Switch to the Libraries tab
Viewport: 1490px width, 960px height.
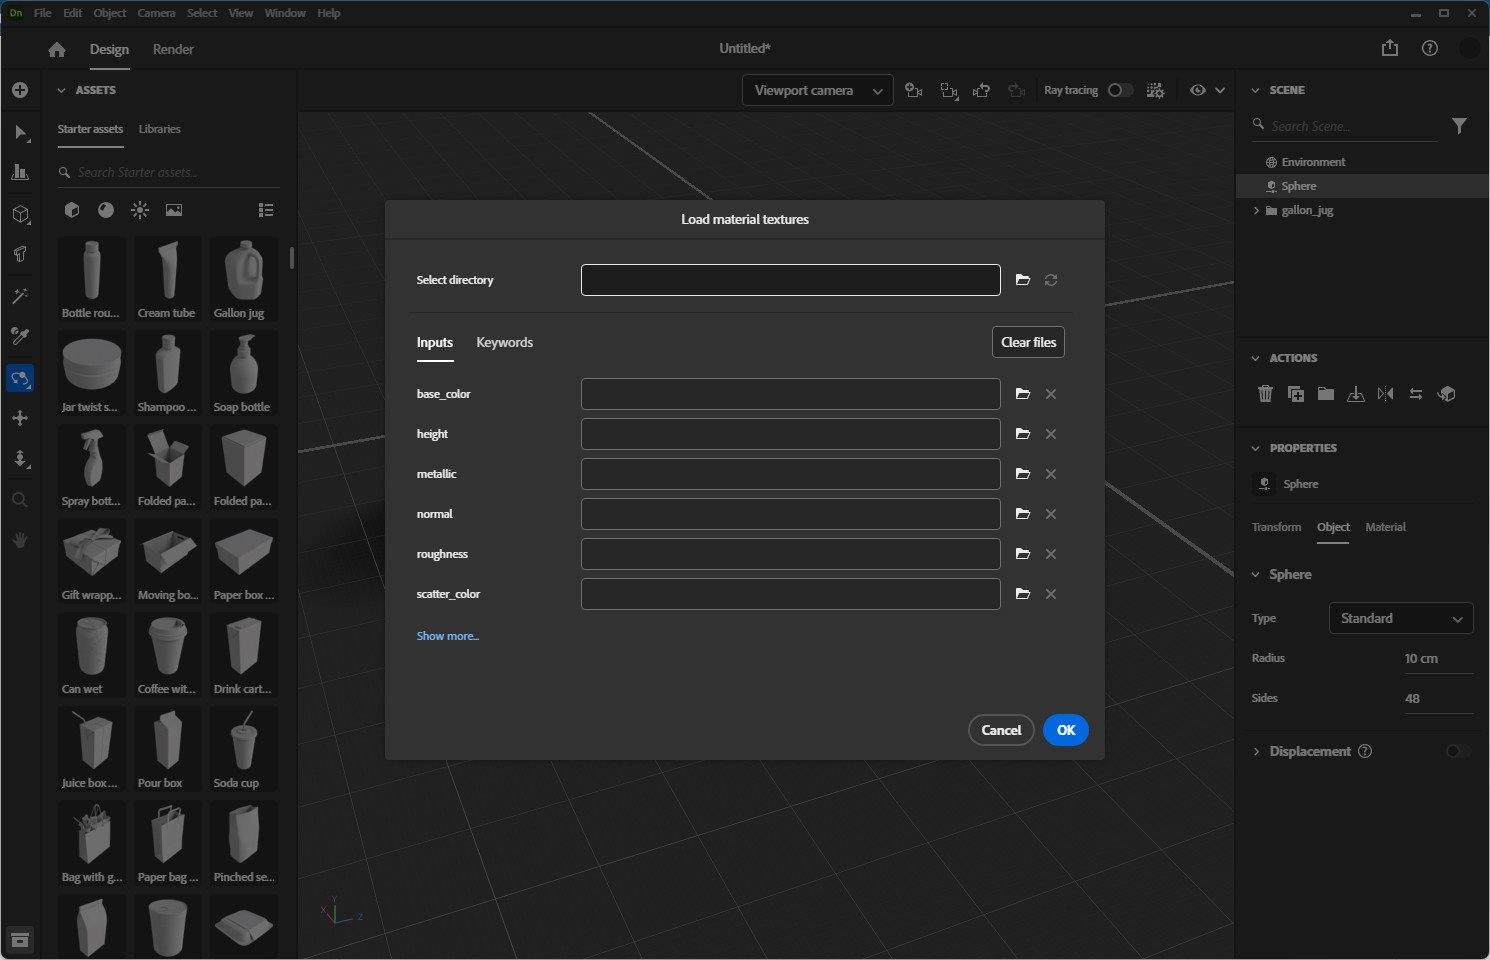pyautogui.click(x=159, y=129)
